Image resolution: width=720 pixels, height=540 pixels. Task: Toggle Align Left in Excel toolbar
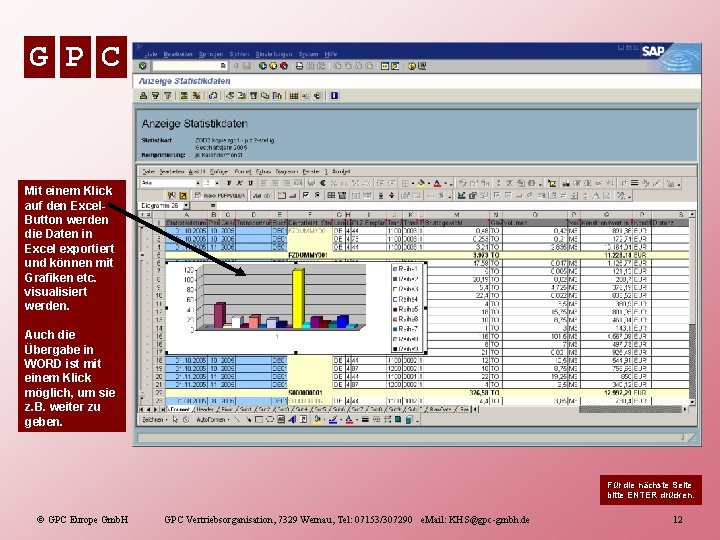pos(264,183)
